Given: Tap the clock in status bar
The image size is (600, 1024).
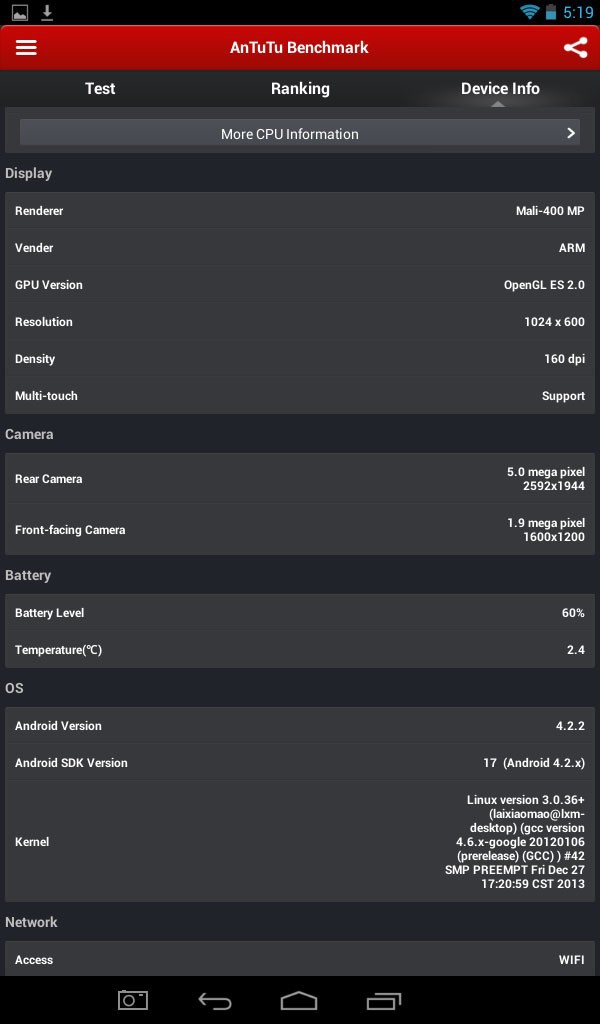Looking at the screenshot, I should 578,12.
